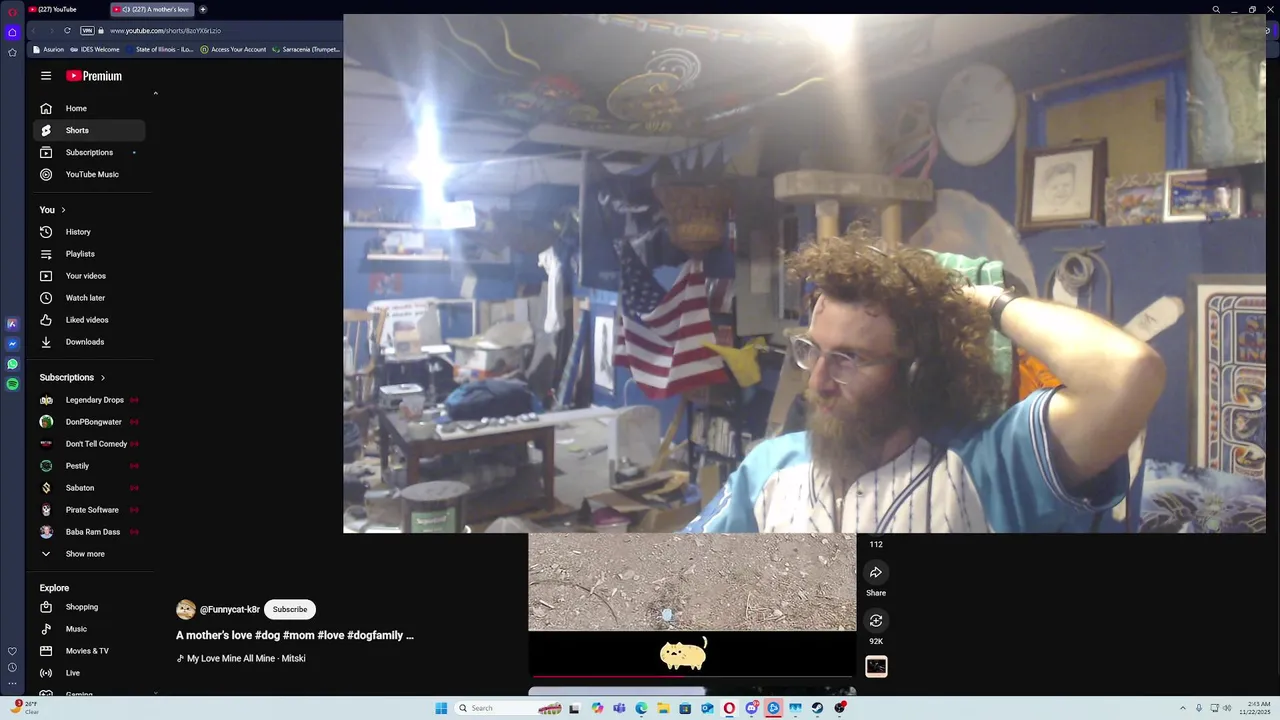Open Opera sidebar history clock icon
The width and height of the screenshot is (1280, 720).
(x=12, y=667)
